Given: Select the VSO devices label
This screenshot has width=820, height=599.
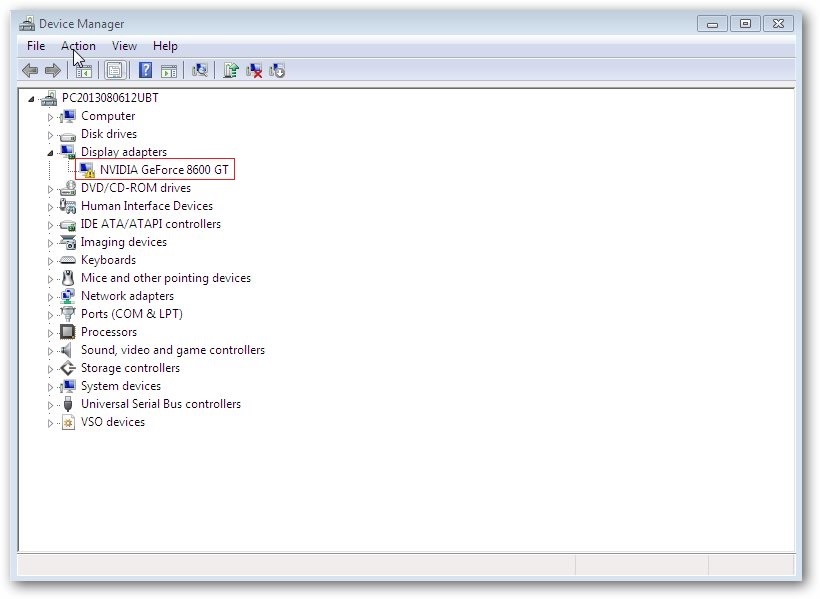Looking at the screenshot, I should pyautogui.click(x=113, y=422).
